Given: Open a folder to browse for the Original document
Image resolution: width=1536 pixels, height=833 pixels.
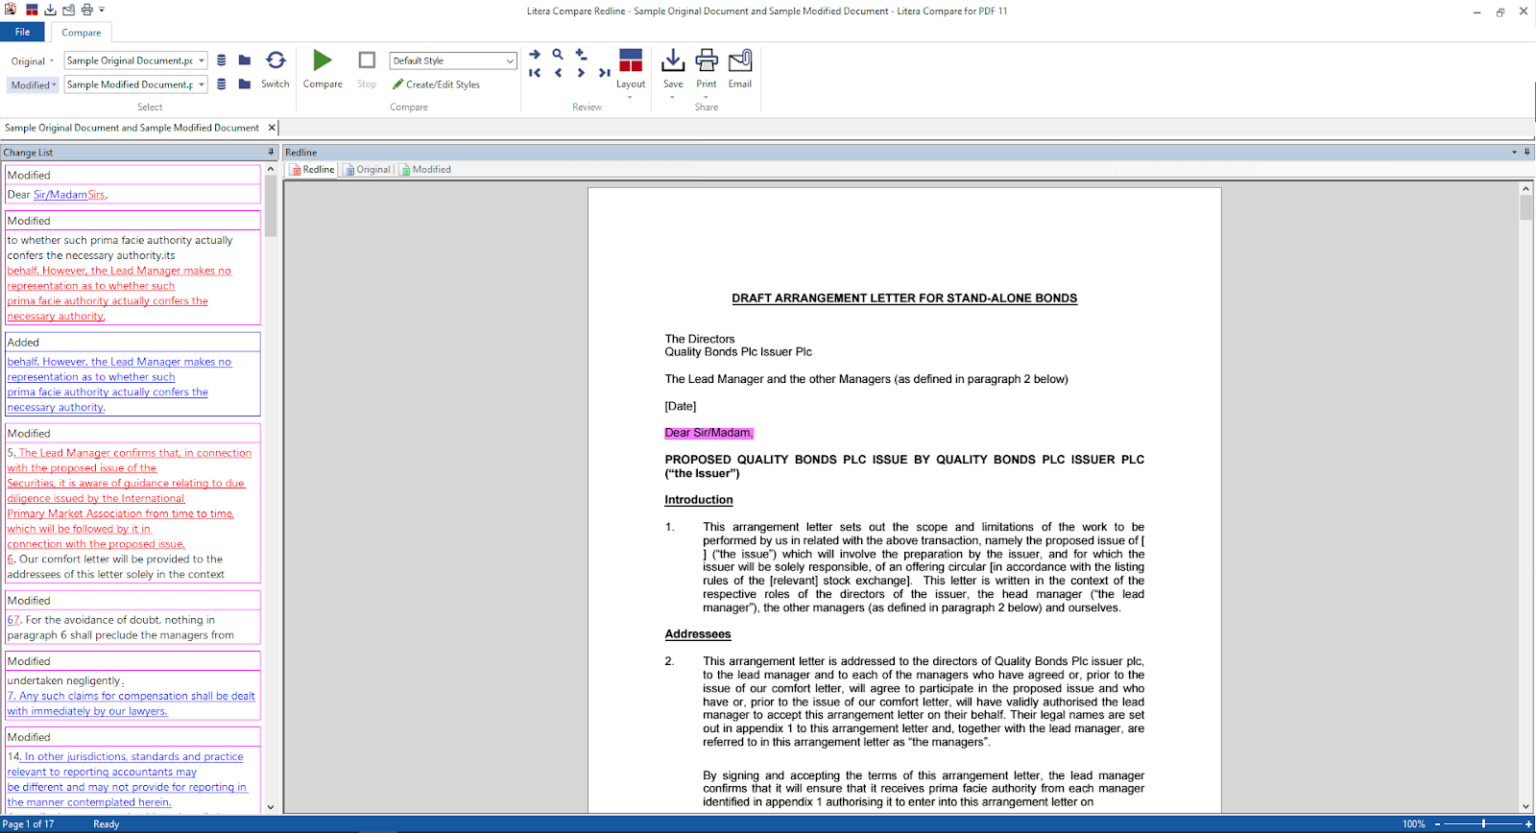Looking at the screenshot, I should pos(244,59).
